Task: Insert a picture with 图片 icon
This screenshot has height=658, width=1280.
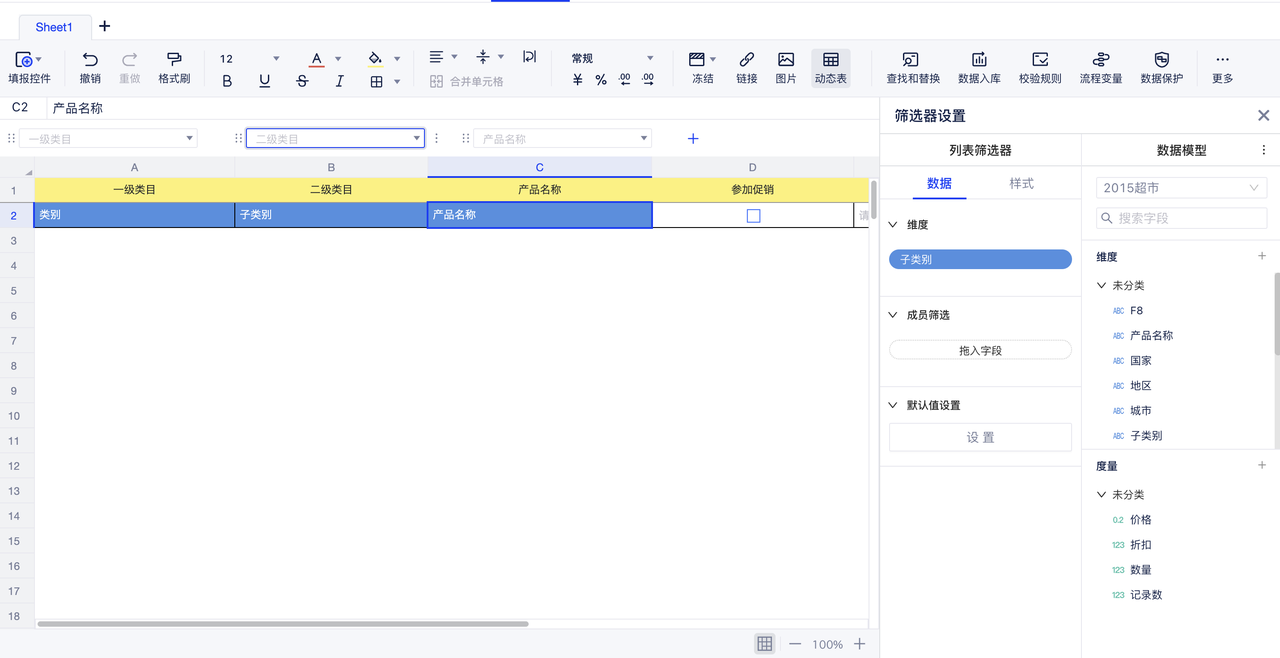Action: [x=786, y=60]
